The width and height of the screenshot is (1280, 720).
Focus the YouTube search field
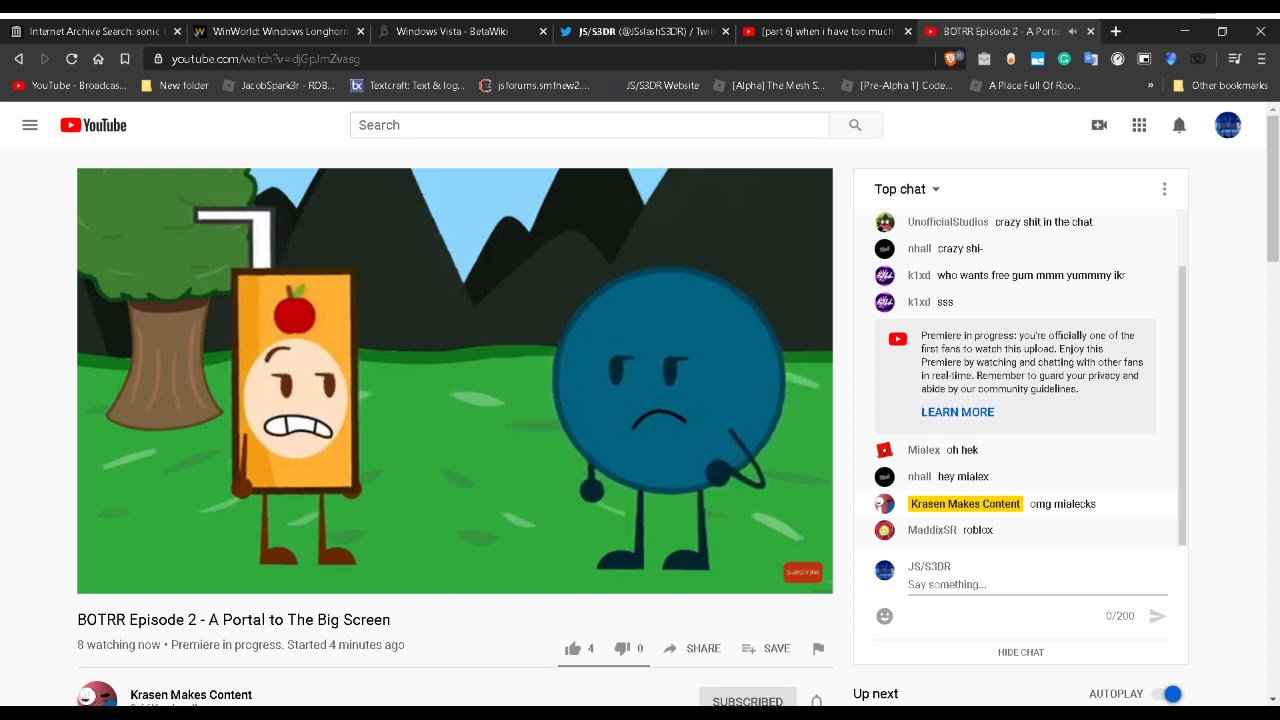pos(589,125)
